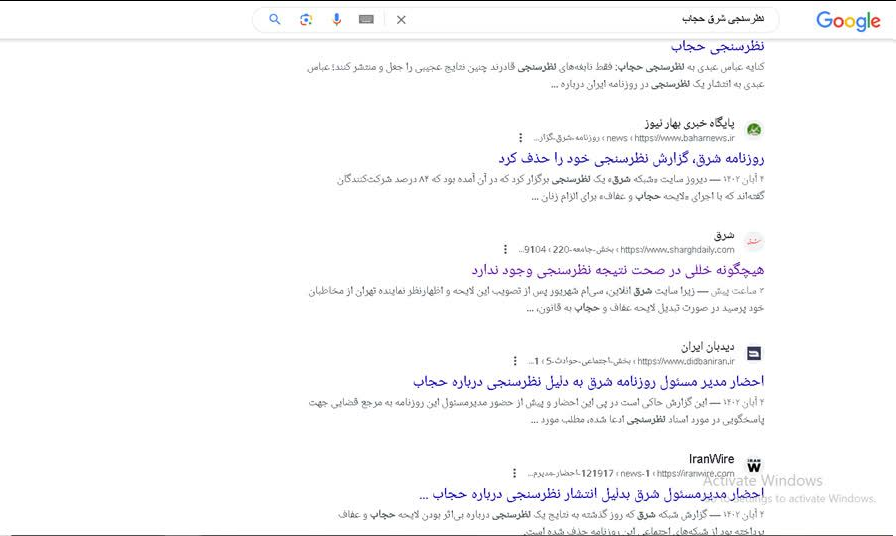Open three-dot menu for baharnews.ir result
This screenshot has height=536, width=896.
520,138
